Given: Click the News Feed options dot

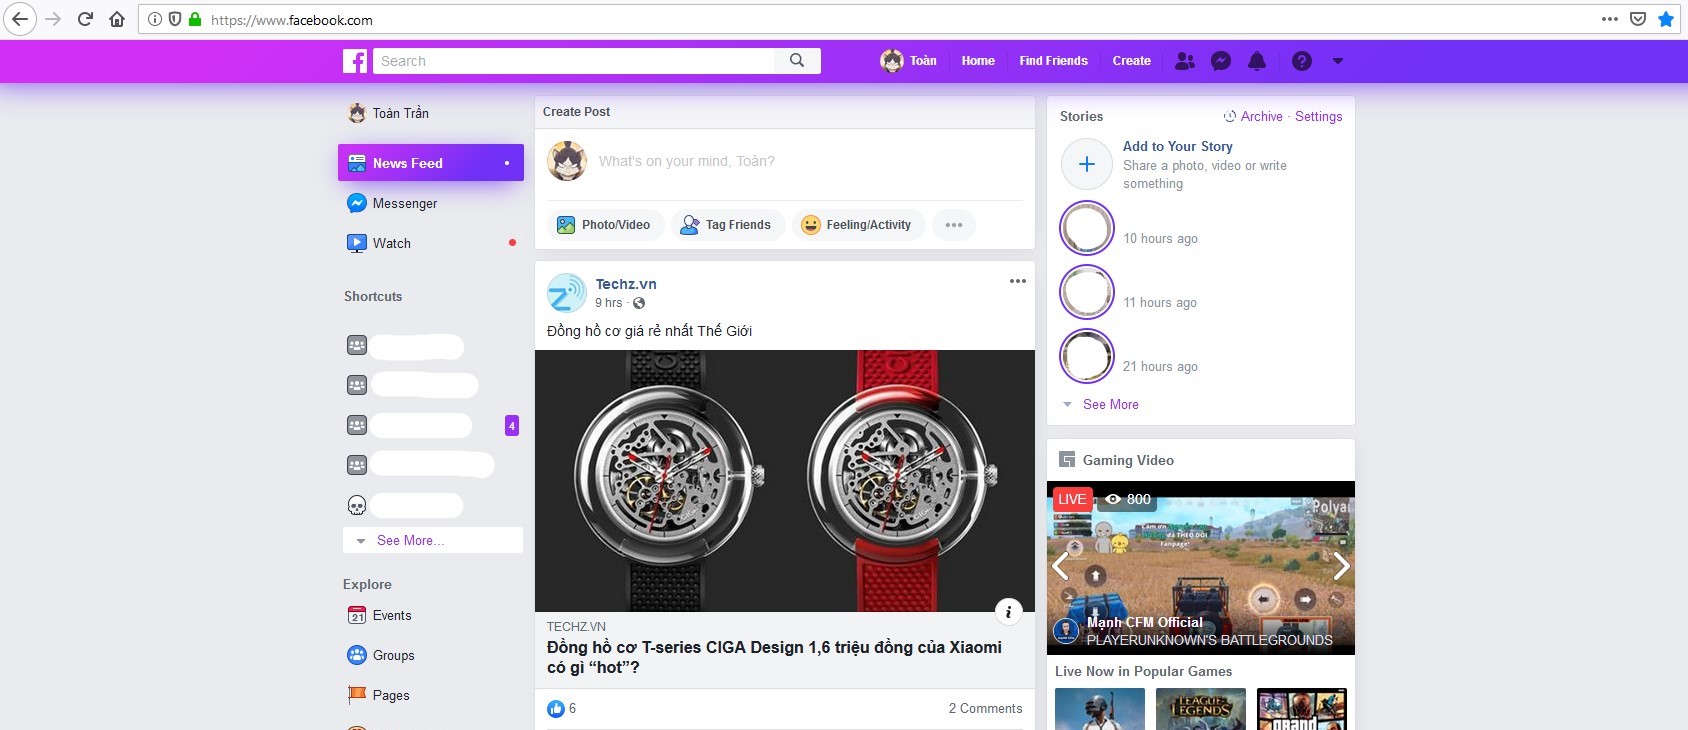Looking at the screenshot, I should (507, 163).
